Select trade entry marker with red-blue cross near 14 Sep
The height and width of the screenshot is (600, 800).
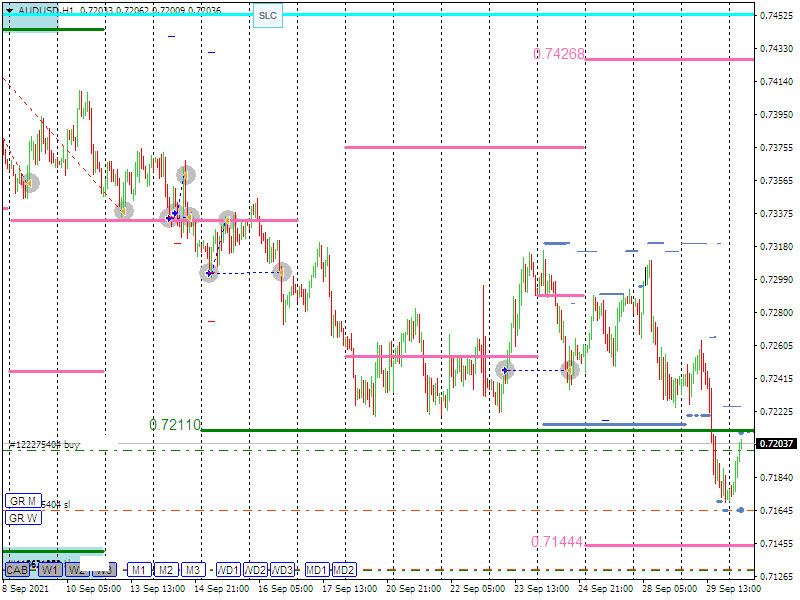209,272
